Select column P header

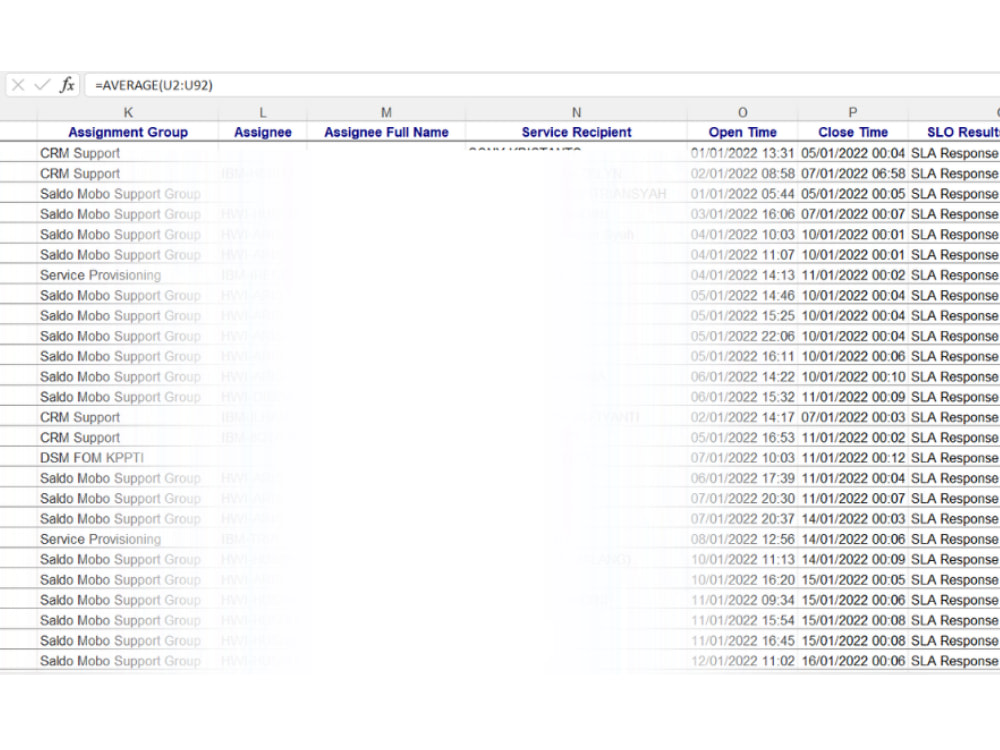coord(853,112)
